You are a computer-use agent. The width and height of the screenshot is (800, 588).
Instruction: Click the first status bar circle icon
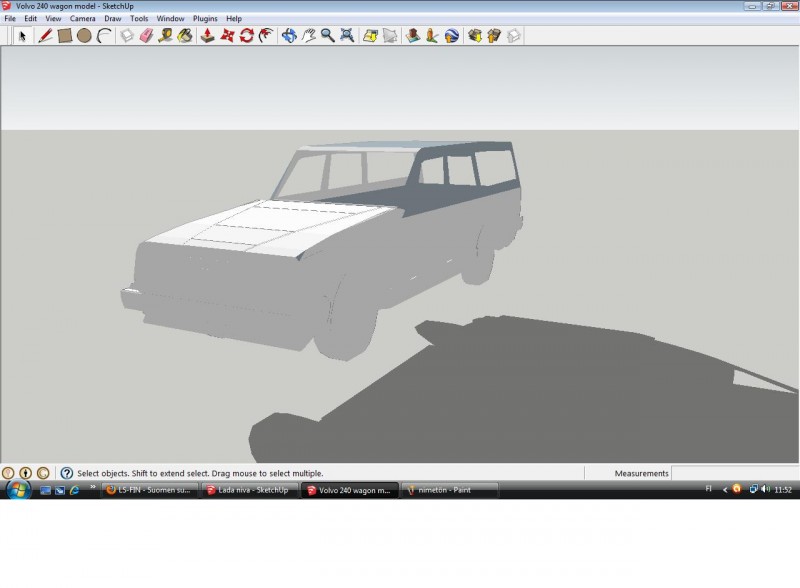click(8, 473)
